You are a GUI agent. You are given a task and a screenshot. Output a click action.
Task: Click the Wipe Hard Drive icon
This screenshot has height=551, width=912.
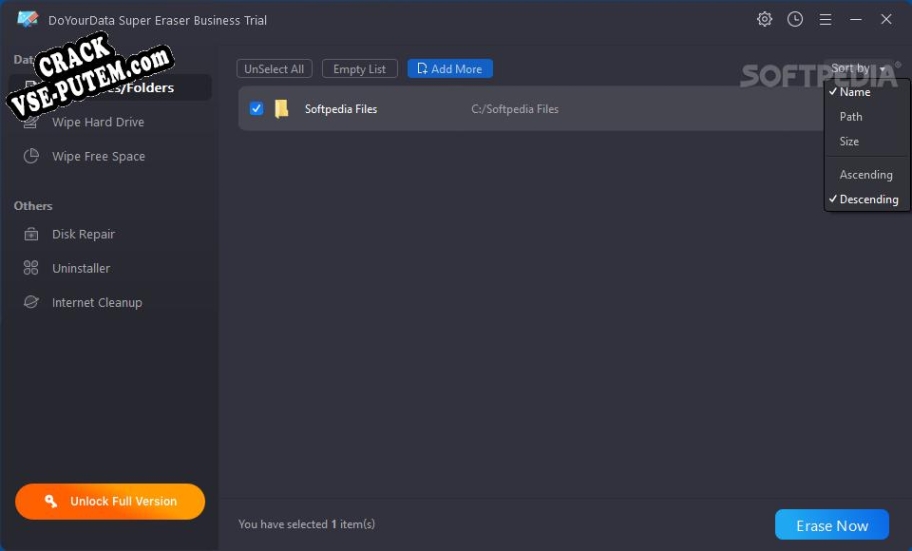click(x=31, y=122)
